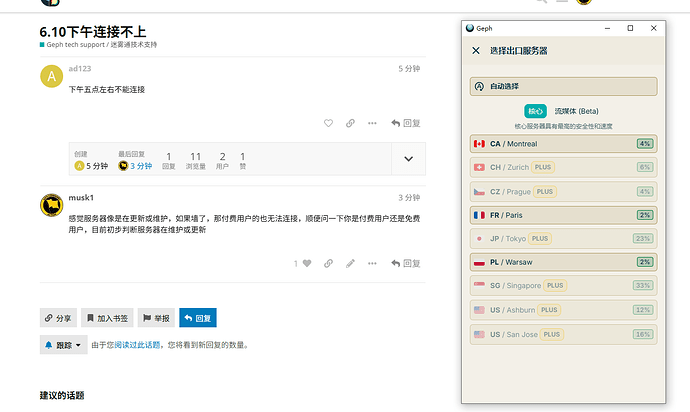Select FR / Paris server

[563, 215]
